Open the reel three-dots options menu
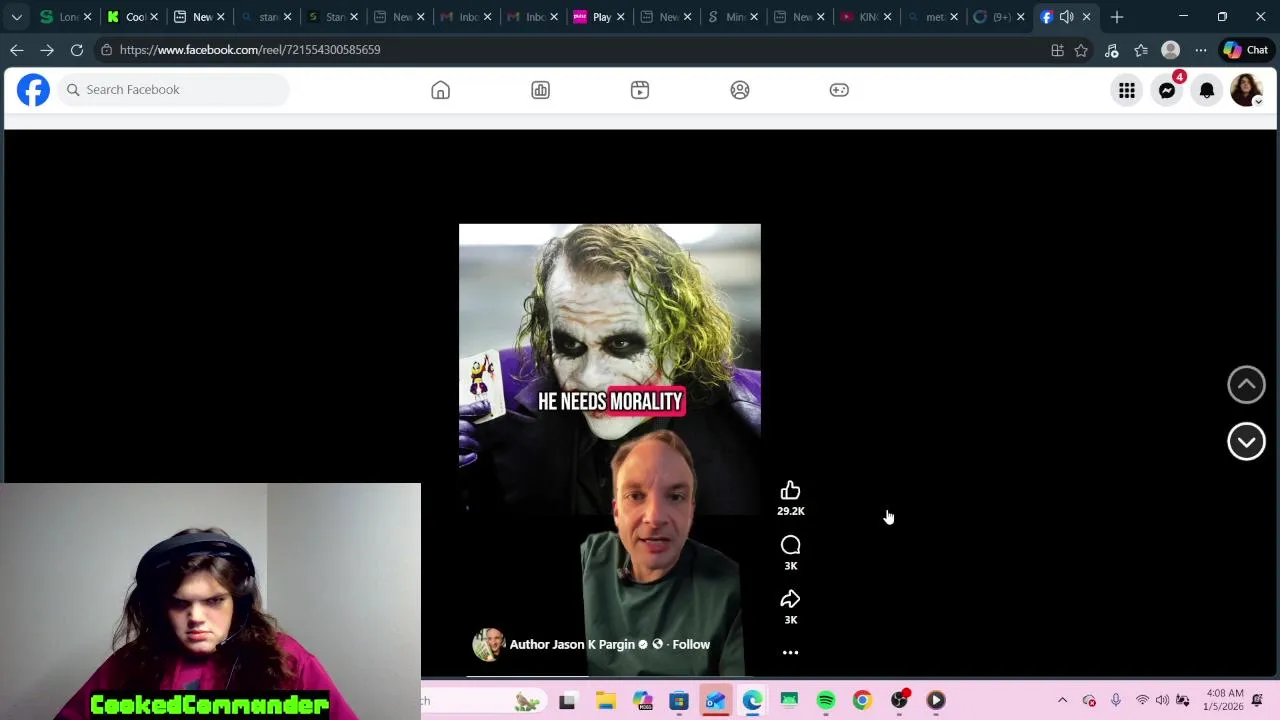The width and height of the screenshot is (1280, 720). coord(790,653)
